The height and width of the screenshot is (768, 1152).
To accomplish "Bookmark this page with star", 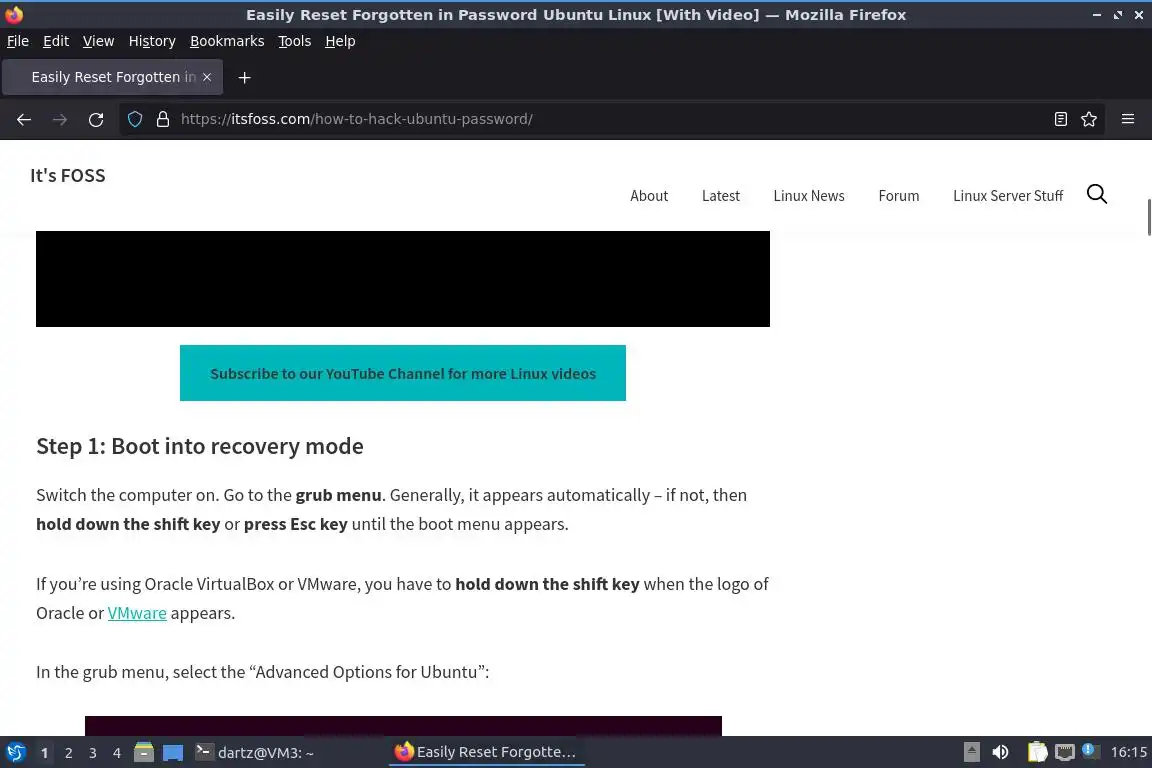I will [x=1089, y=119].
